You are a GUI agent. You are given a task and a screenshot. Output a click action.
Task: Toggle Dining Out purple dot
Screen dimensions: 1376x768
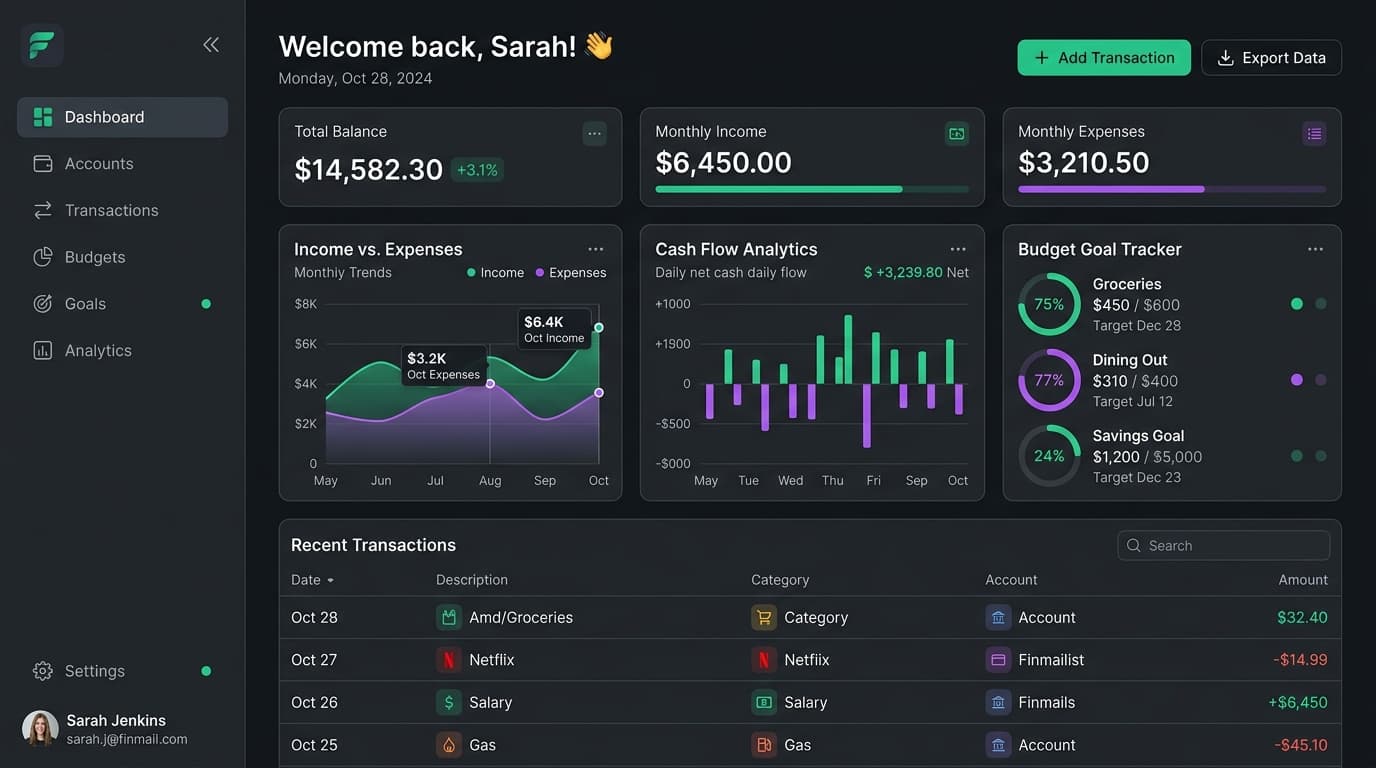click(x=1297, y=380)
